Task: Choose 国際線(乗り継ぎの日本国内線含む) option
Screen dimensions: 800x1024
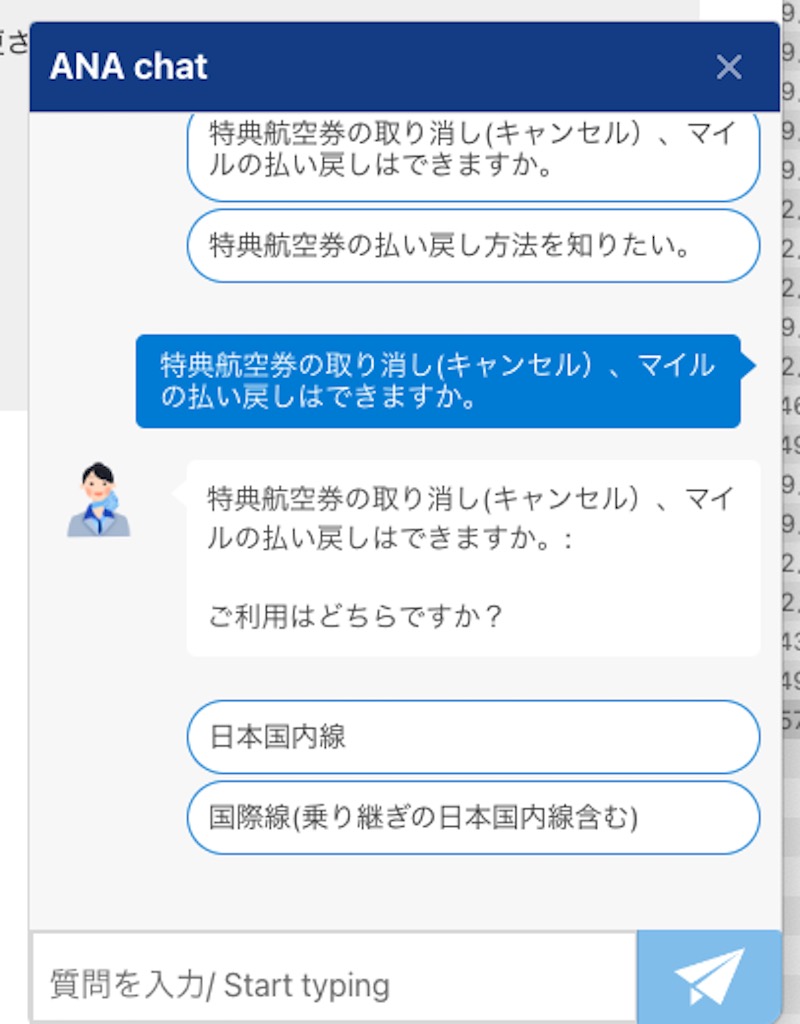Action: [473, 818]
